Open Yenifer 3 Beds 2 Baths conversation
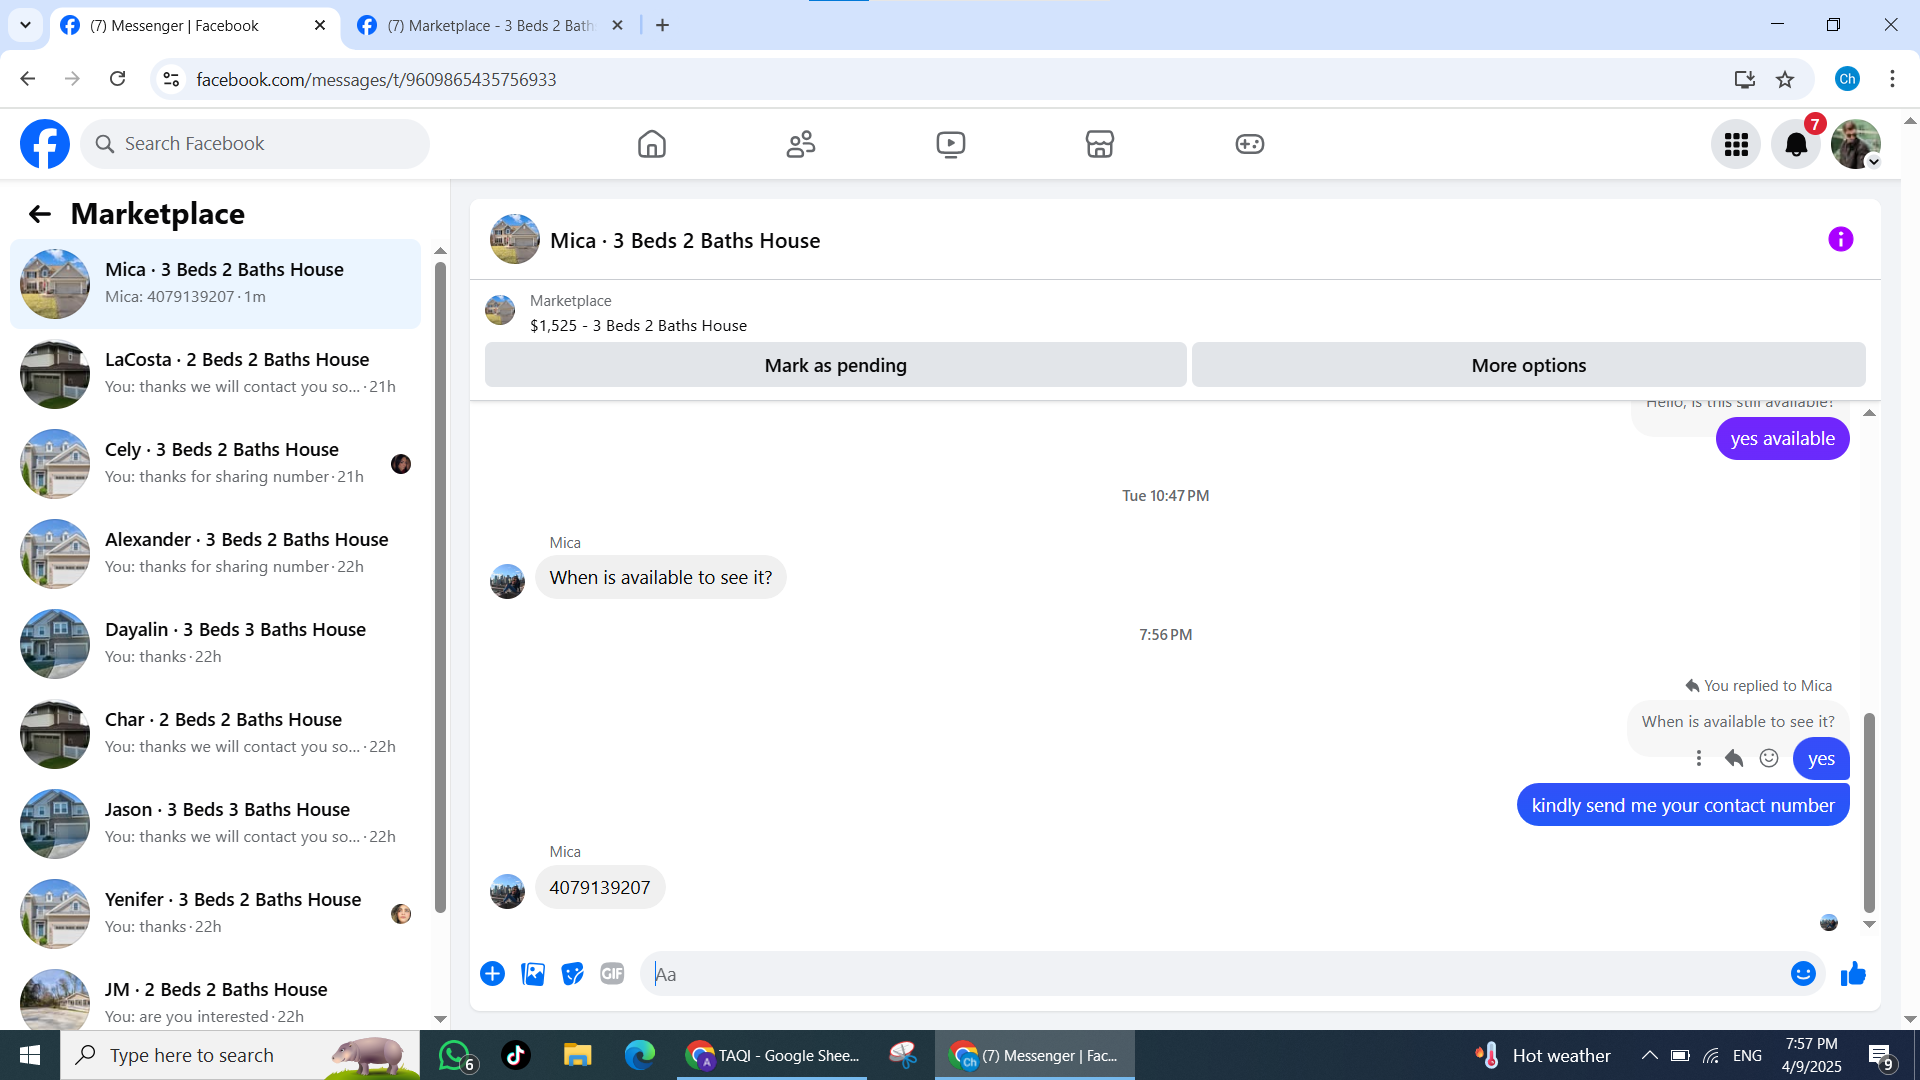Viewport: 1920px width, 1080px height. pos(215,914)
